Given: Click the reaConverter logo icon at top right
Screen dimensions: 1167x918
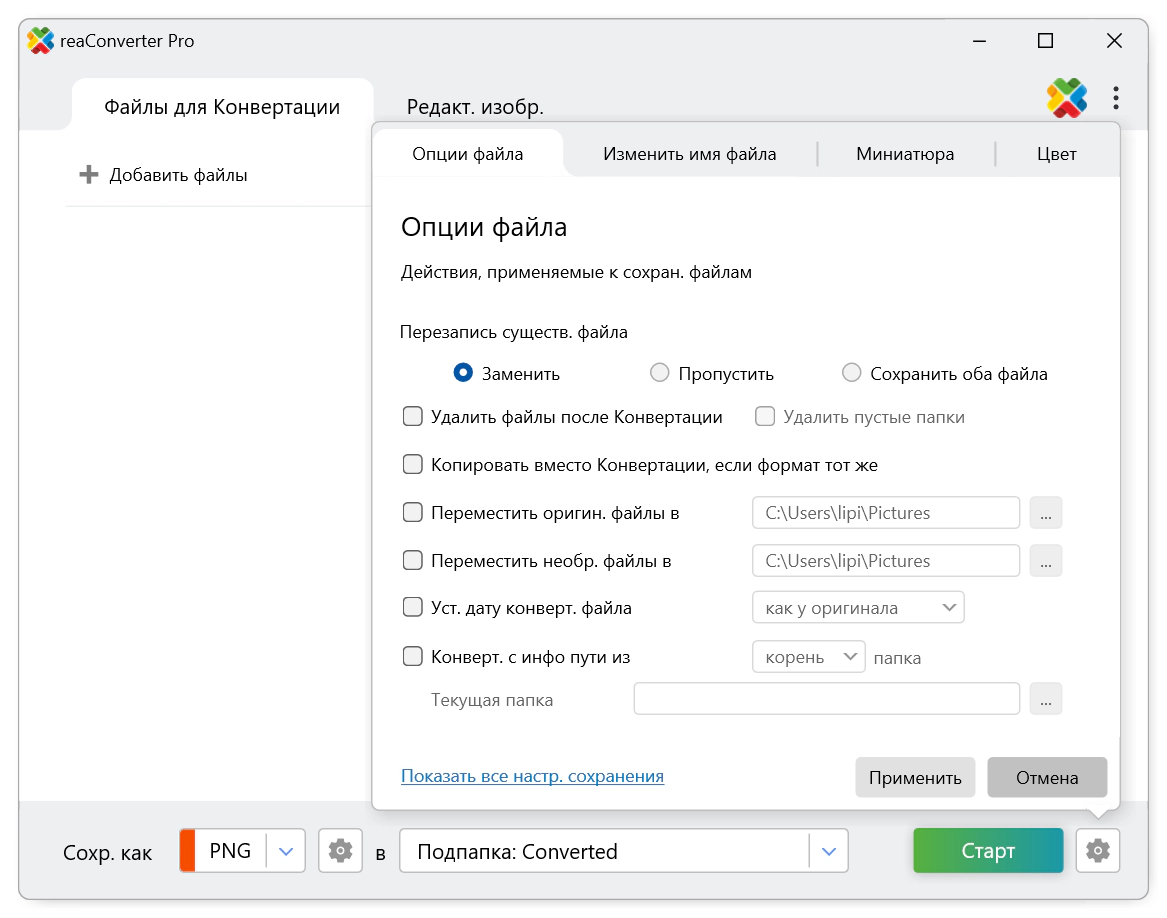Looking at the screenshot, I should [x=1067, y=98].
